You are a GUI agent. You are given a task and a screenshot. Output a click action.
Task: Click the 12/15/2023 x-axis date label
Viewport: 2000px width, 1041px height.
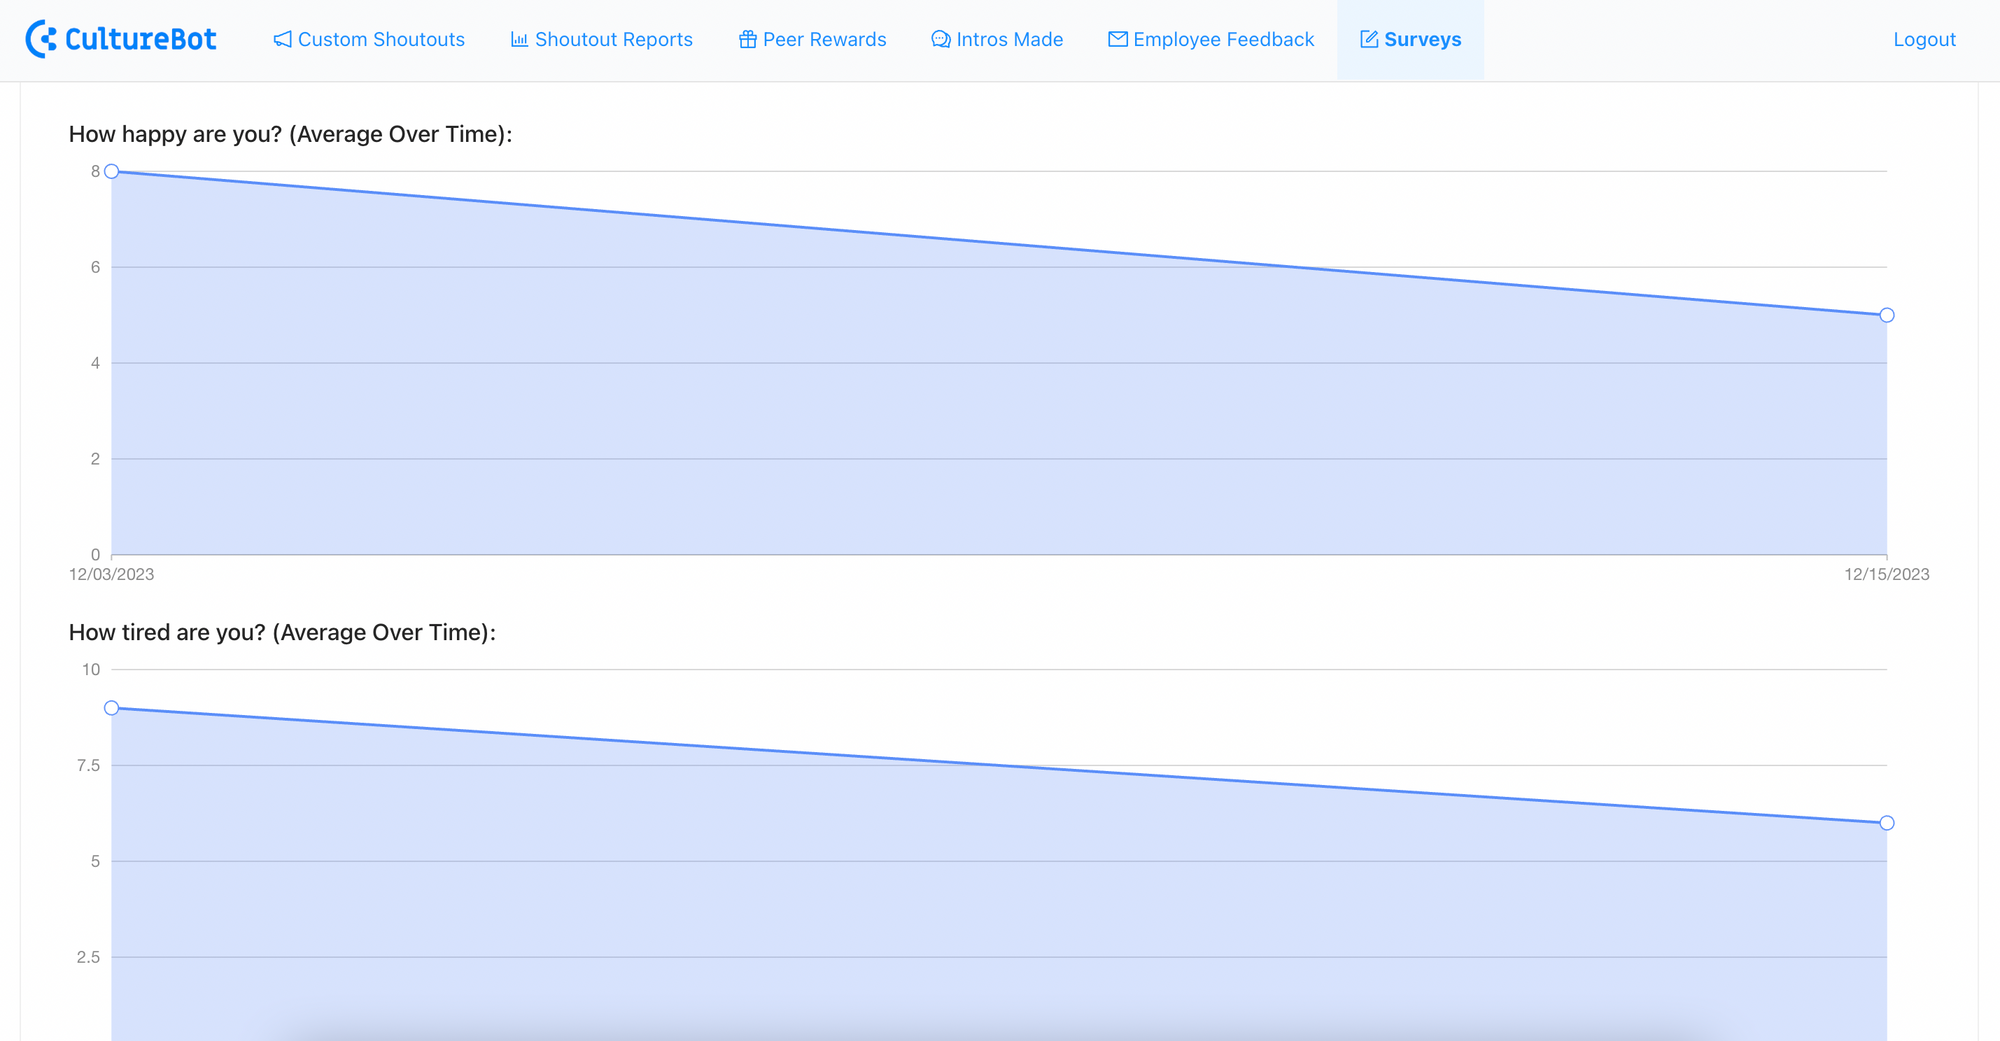click(1887, 574)
